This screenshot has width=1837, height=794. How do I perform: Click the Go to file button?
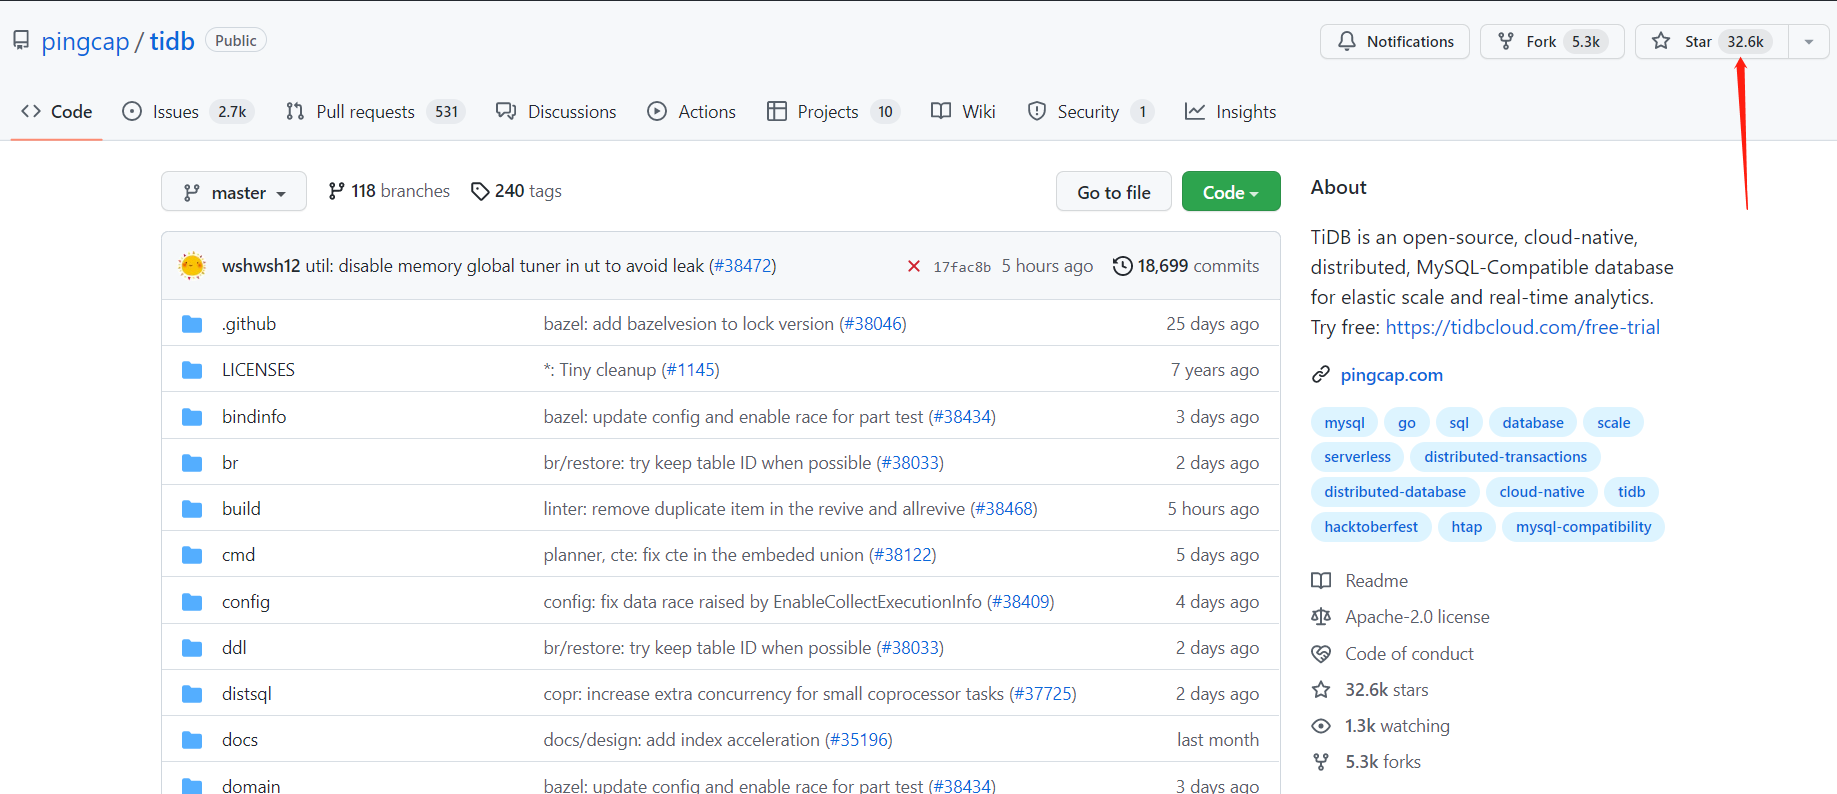(x=1114, y=192)
